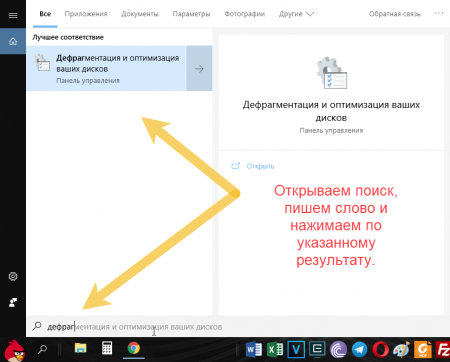The height and width of the screenshot is (362, 450).
Task: Open search settings gear in sidebar
Action: [x=13, y=276]
